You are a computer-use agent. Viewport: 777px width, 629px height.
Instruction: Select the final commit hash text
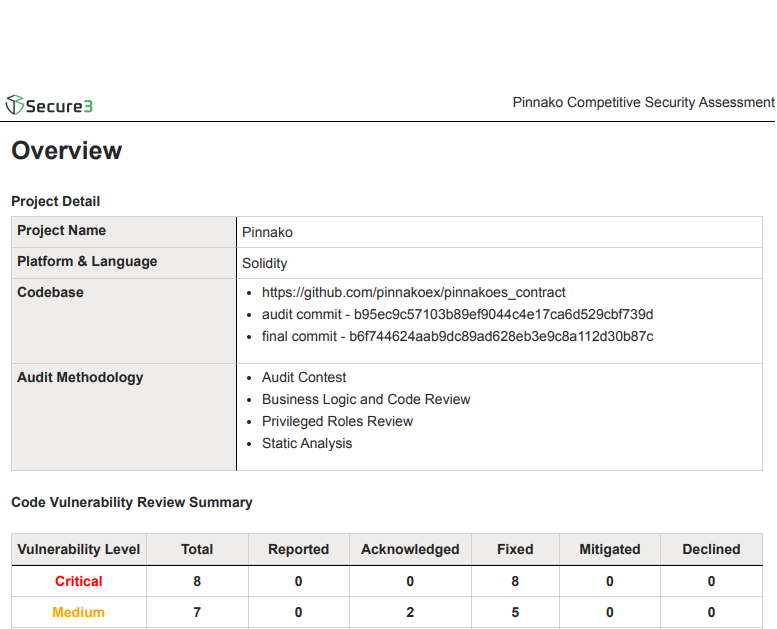[501, 337]
